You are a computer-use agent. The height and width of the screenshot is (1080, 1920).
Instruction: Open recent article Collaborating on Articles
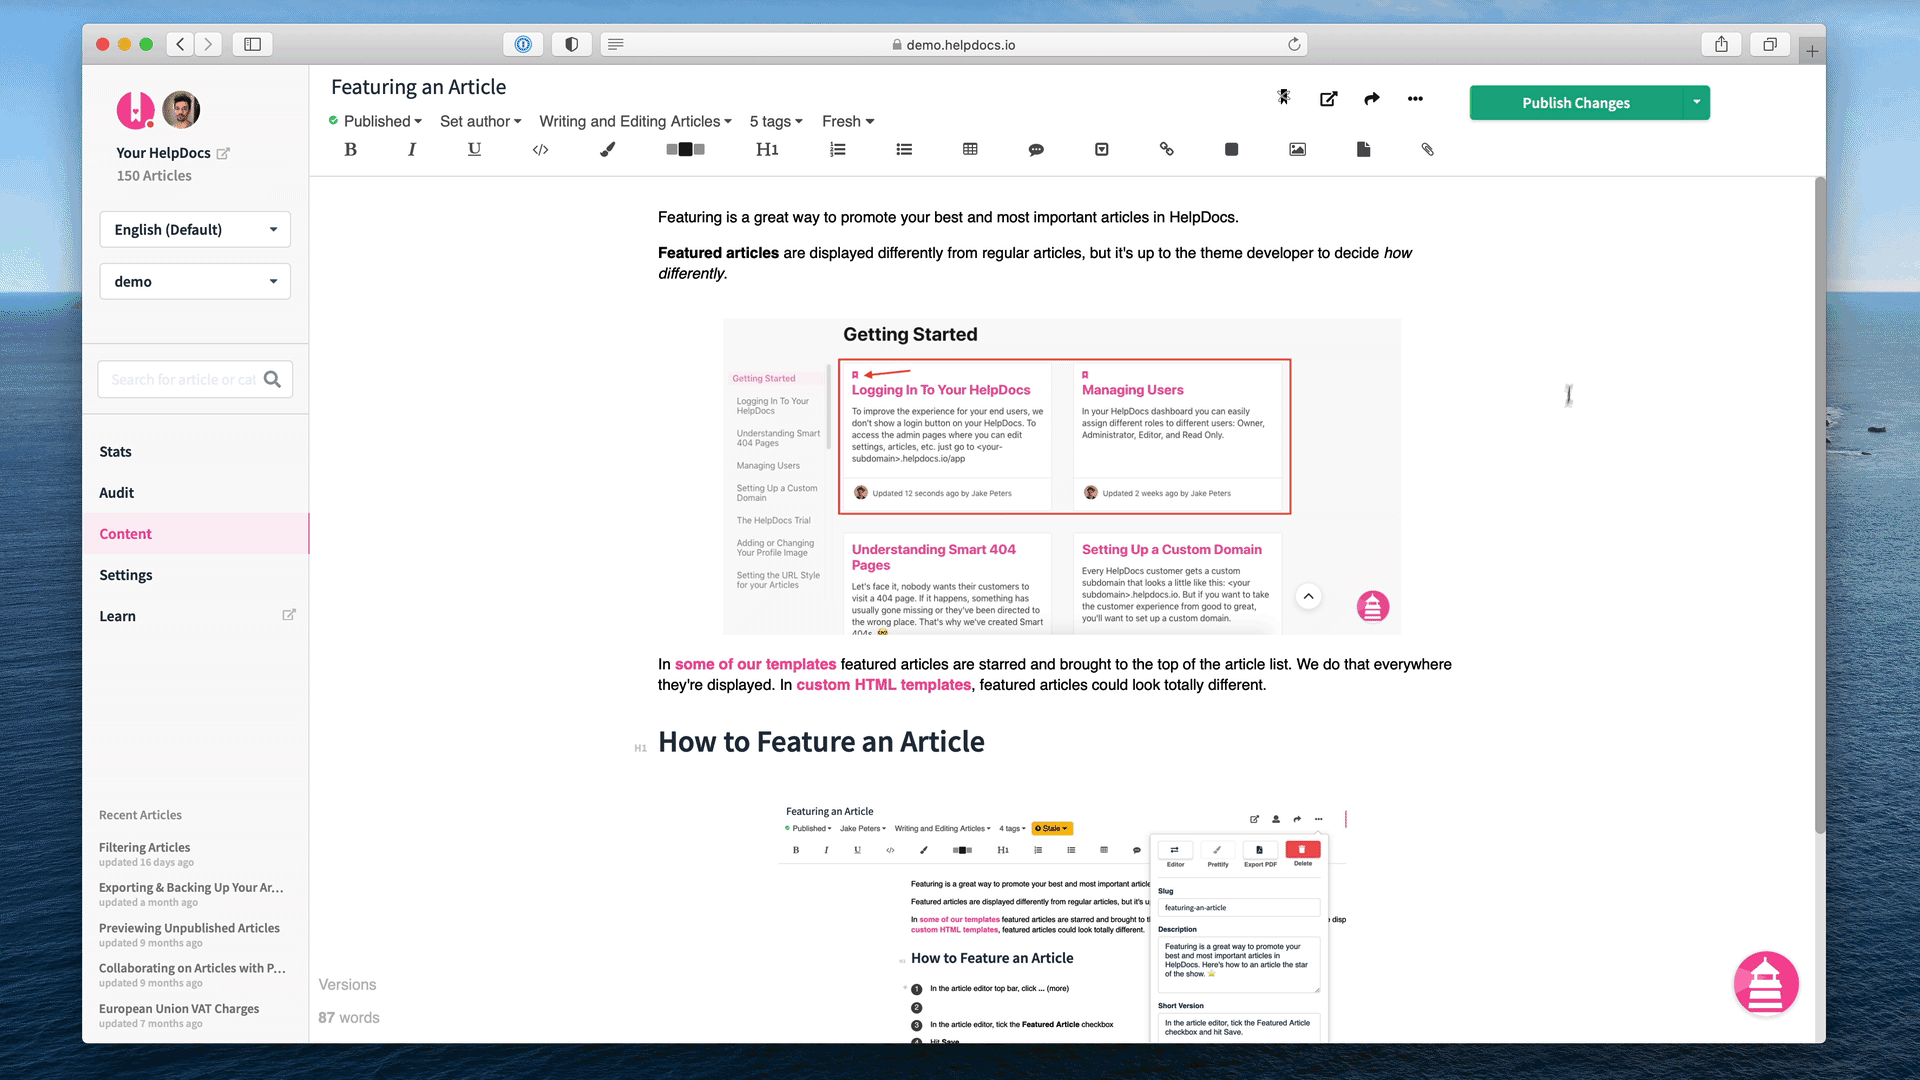click(192, 968)
